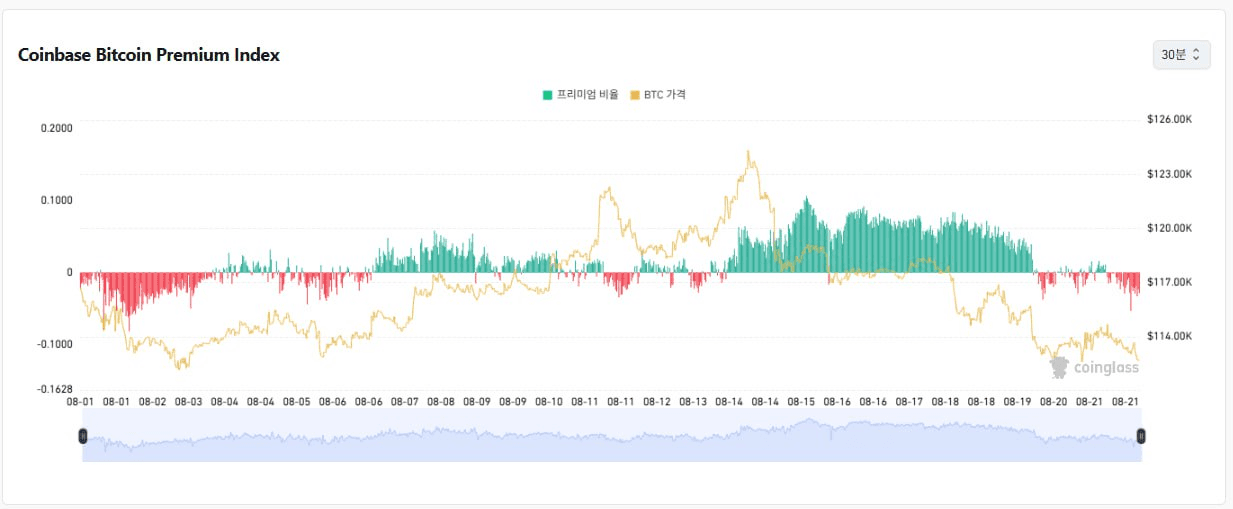Click the 0.2000 left axis label
The image size is (1233, 509).
56,128
